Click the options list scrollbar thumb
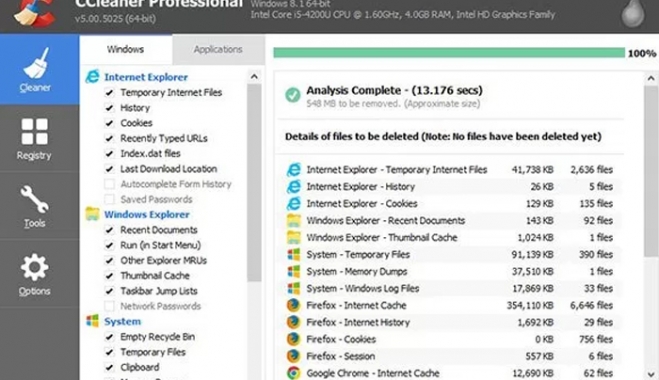The height and width of the screenshot is (380, 659). pyautogui.click(x=254, y=182)
